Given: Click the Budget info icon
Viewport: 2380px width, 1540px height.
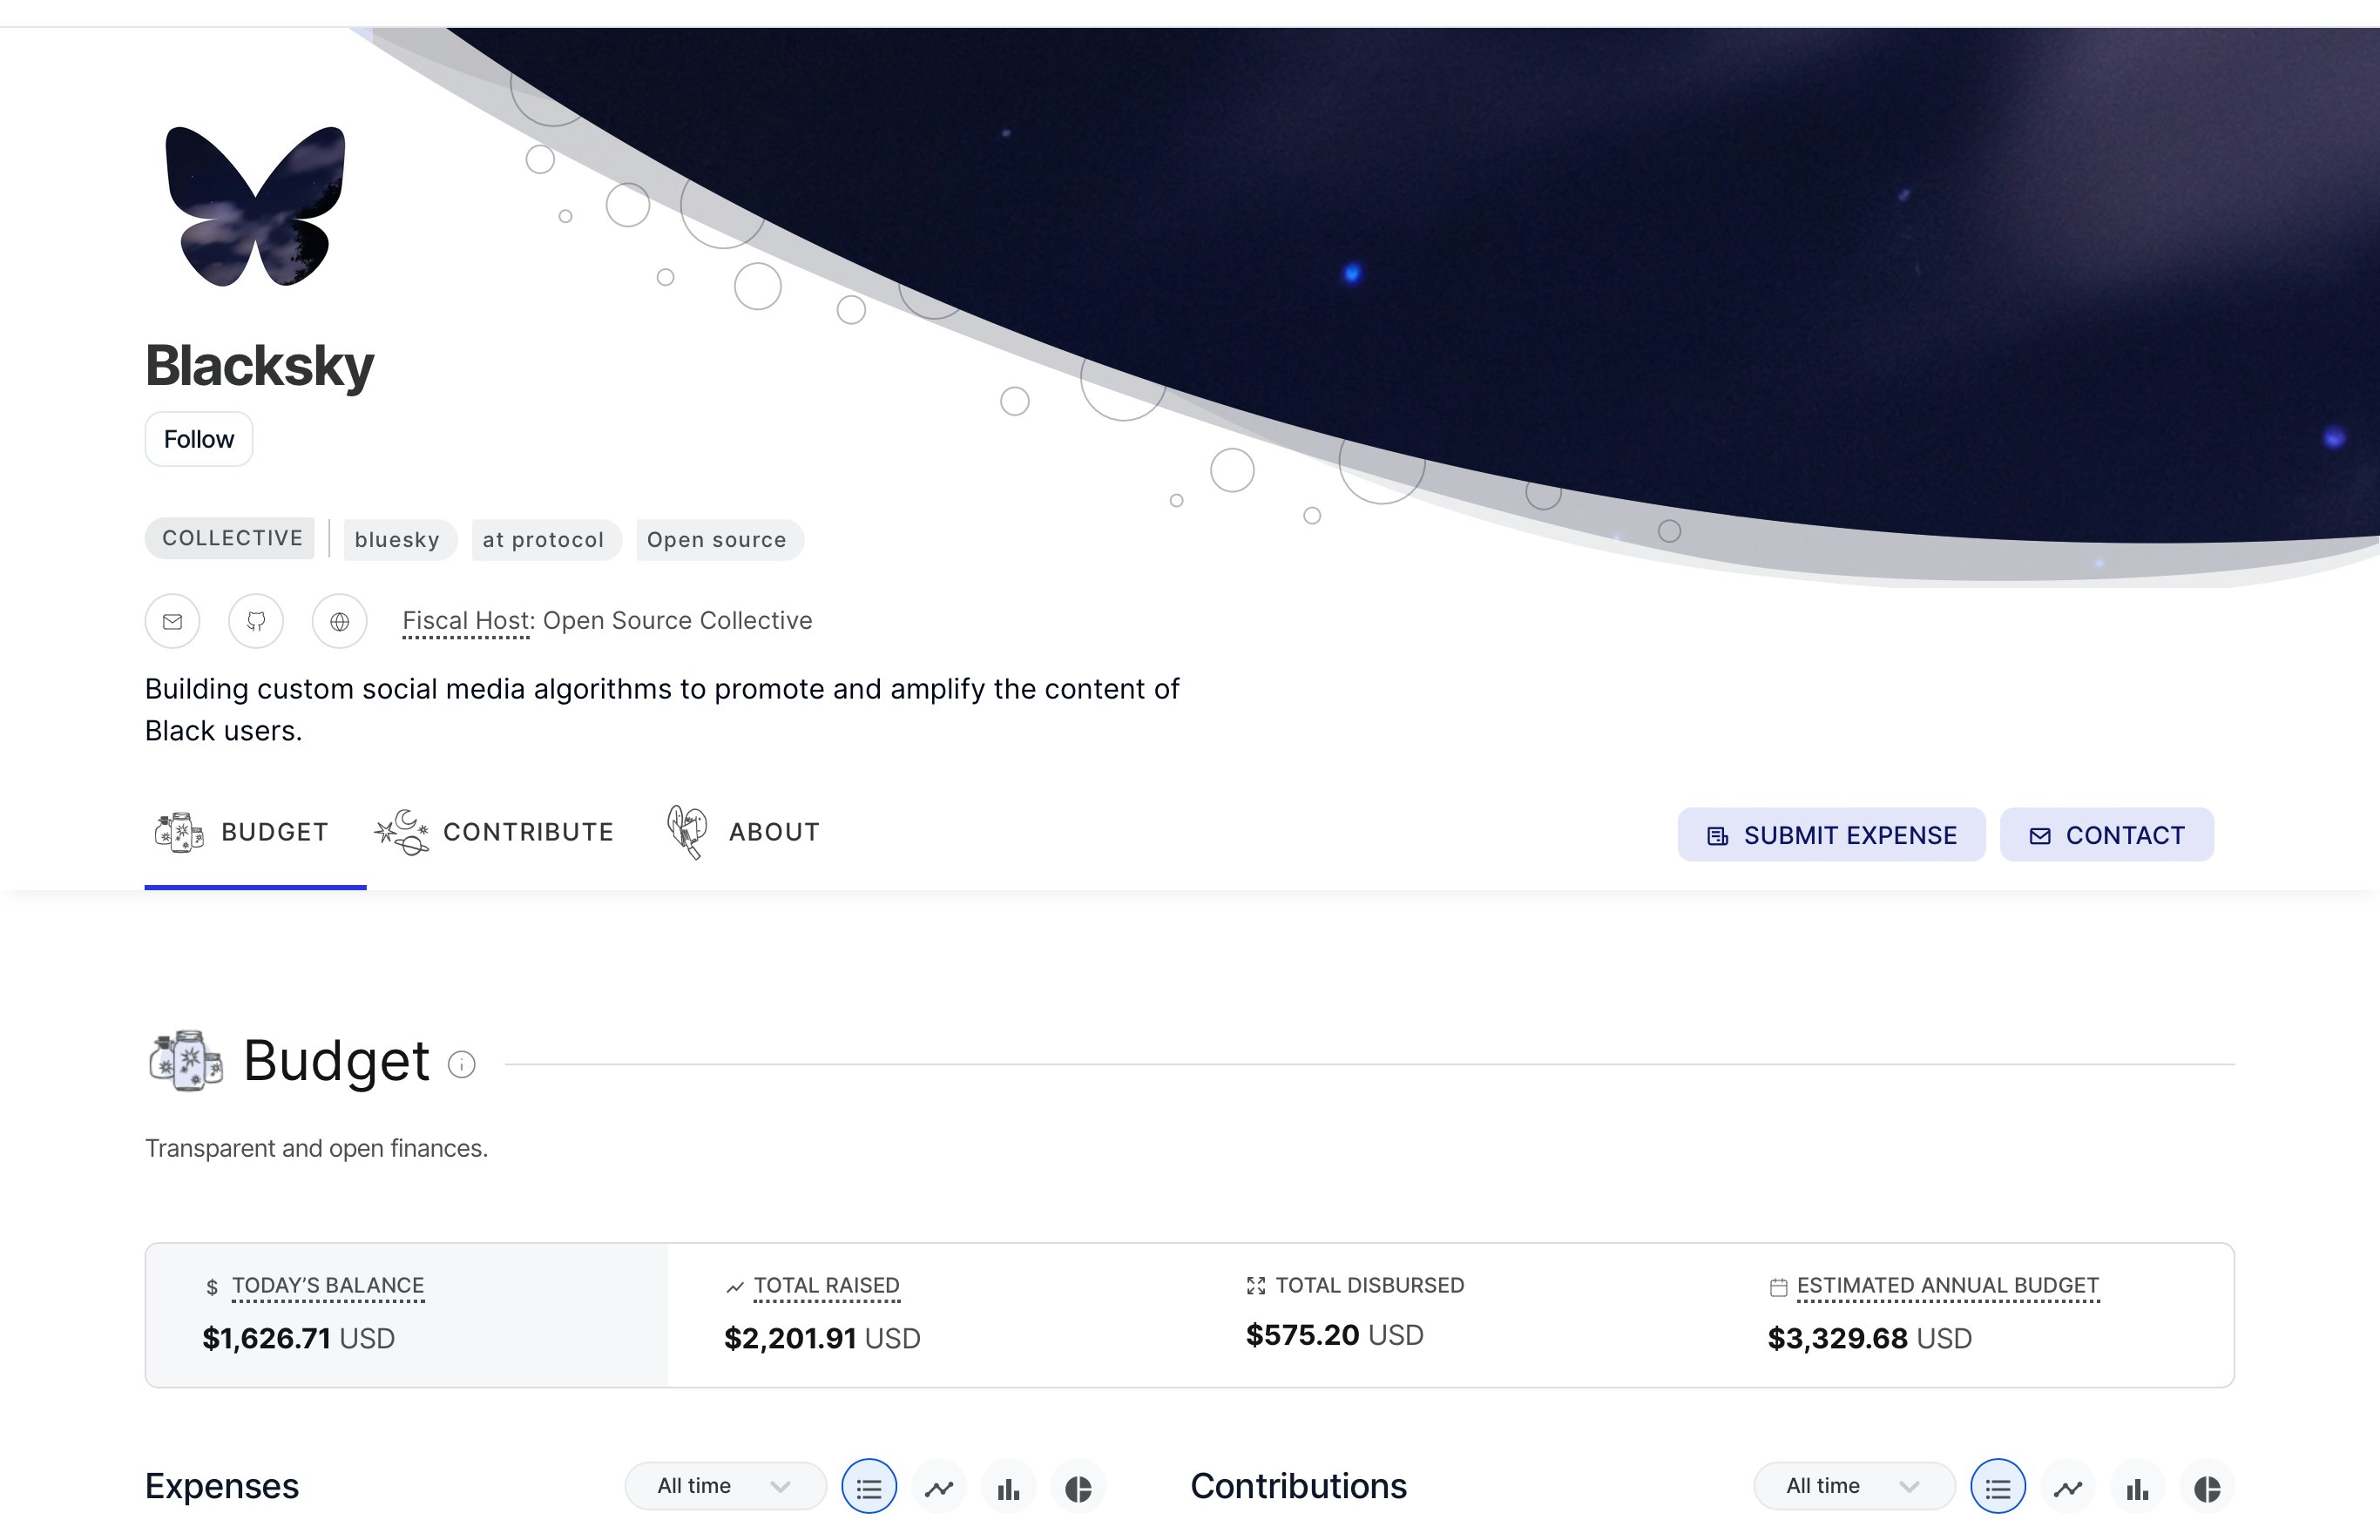Looking at the screenshot, I should [x=462, y=1064].
